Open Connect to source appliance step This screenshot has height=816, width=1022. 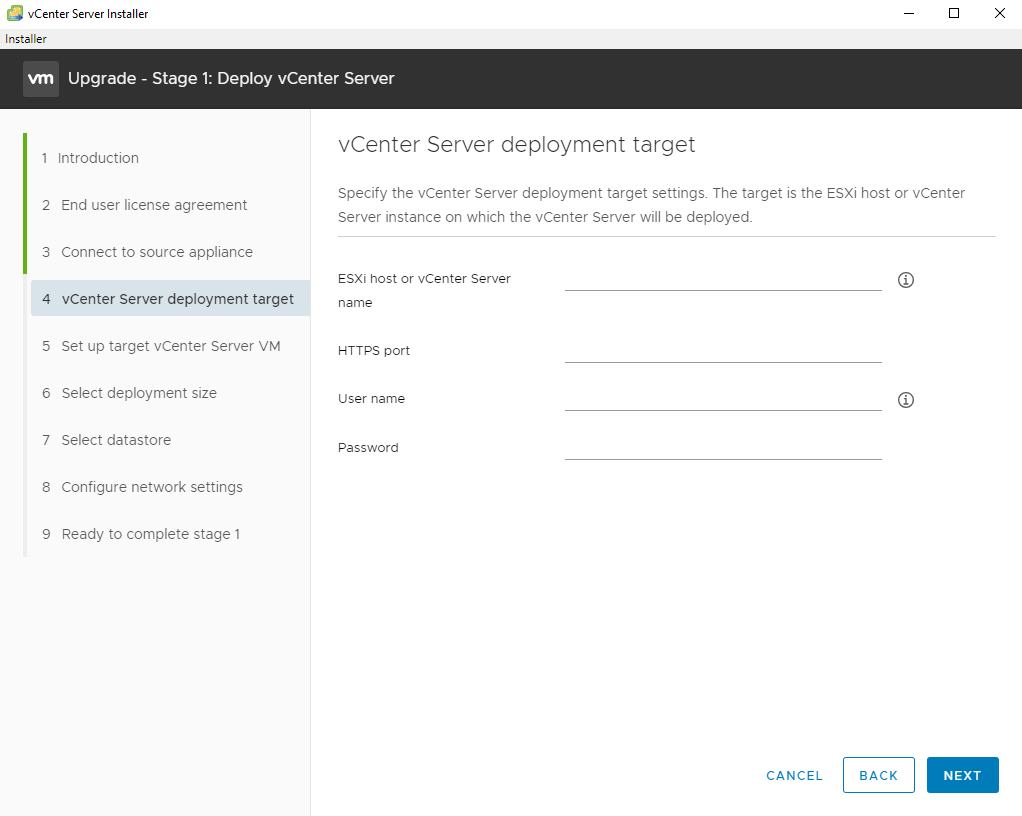(157, 252)
